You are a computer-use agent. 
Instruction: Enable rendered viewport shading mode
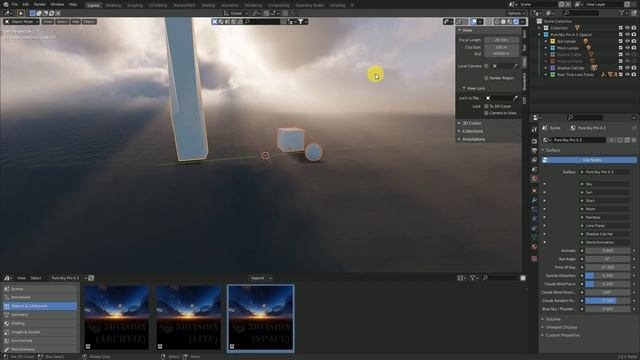point(516,22)
